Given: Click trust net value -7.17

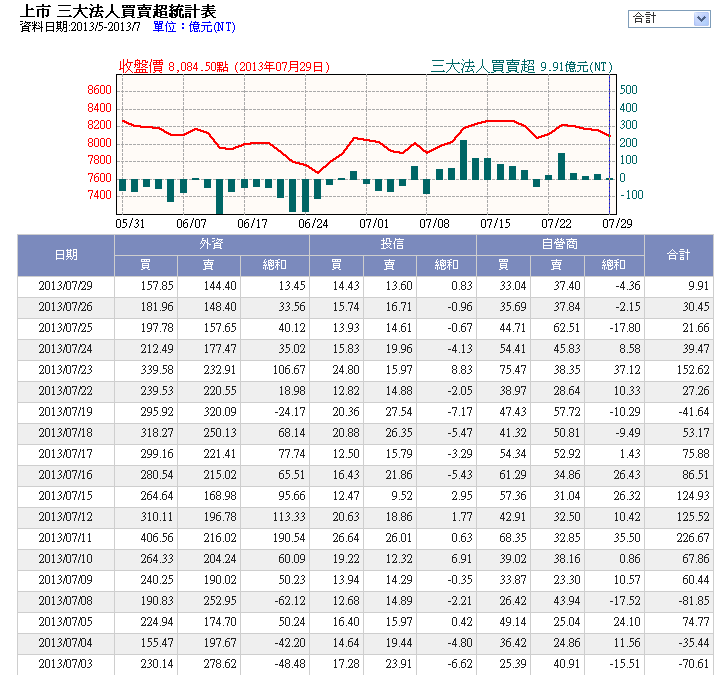Looking at the screenshot, I should (460, 412).
